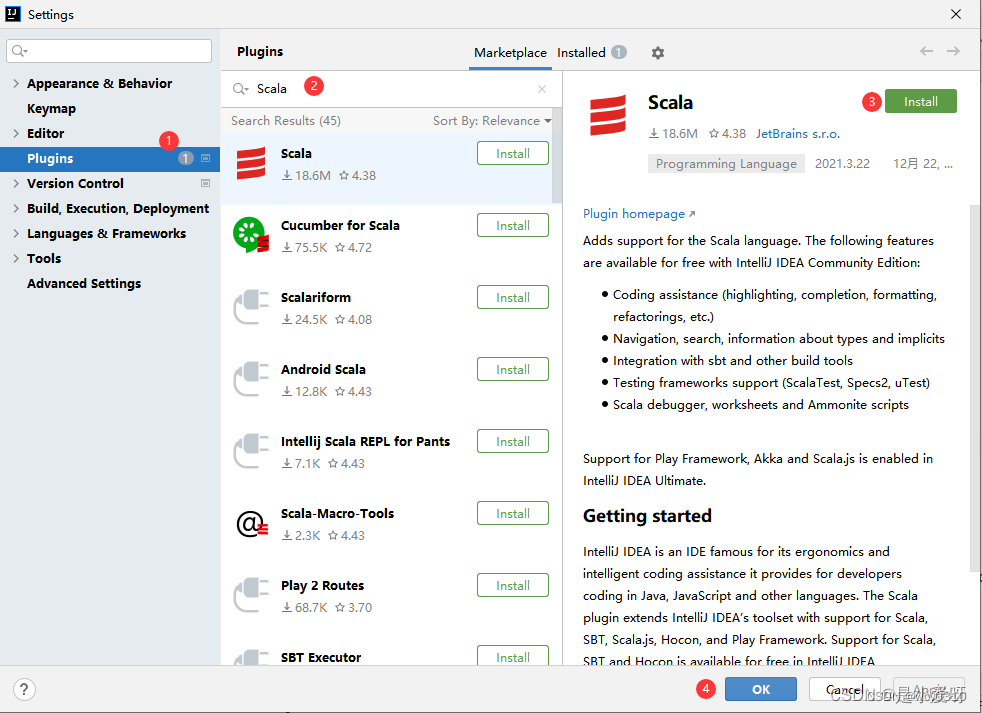Expand the Version Control node
982x713 pixels.
(x=16, y=184)
